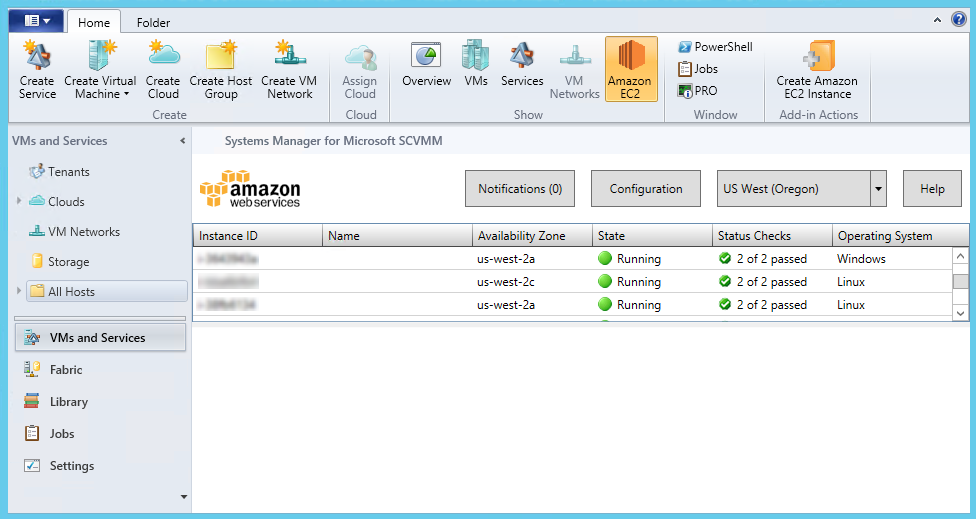This screenshot has height=519, width=976.
Task: Select Clouds in the tree
Action: point(57,202)
